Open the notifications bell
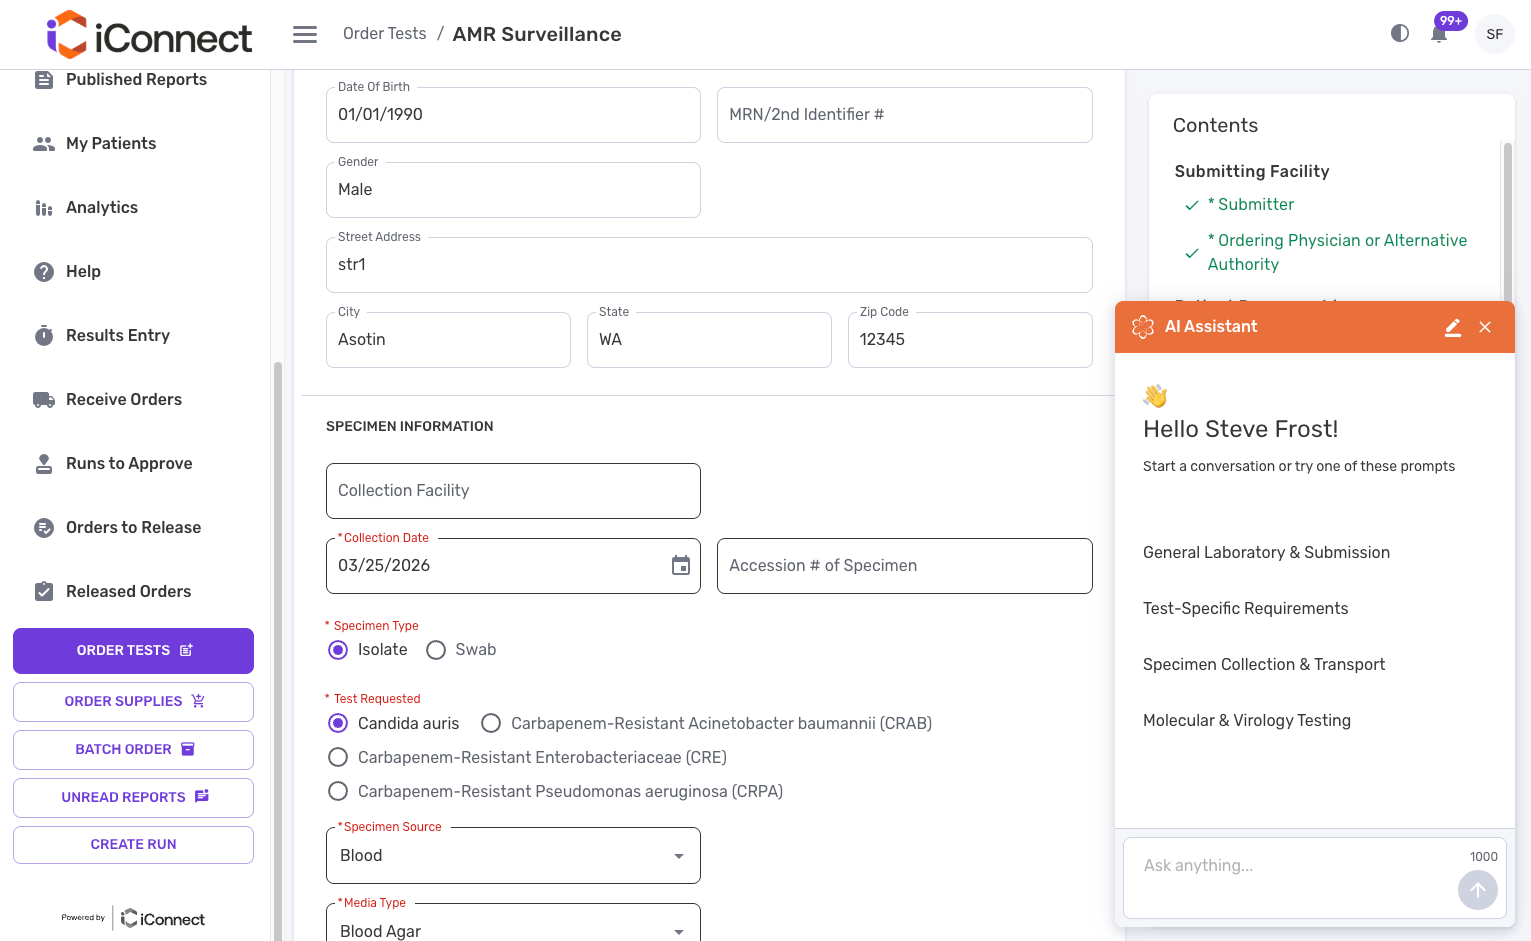Viewport: 1531px width, 941px height. point(1439,34)
